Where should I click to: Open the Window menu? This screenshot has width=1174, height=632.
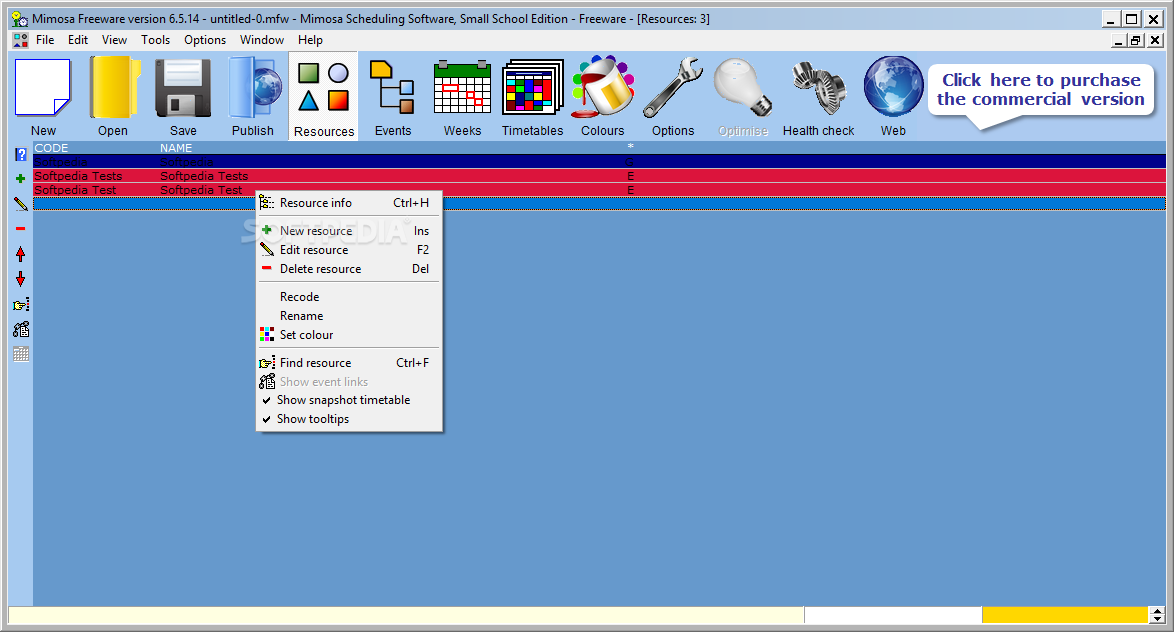(x=262, y=40)
